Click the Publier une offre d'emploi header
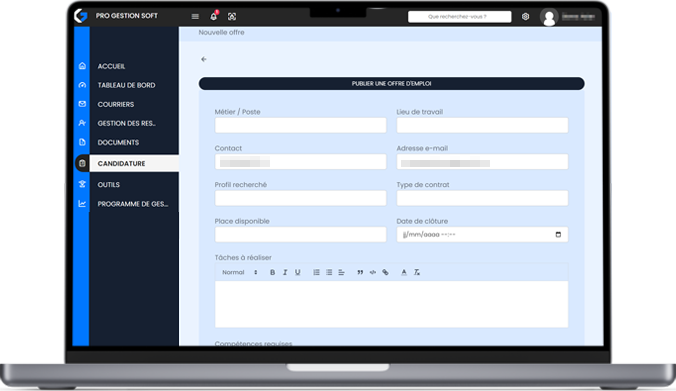676x391 pixels. (391, 84)
